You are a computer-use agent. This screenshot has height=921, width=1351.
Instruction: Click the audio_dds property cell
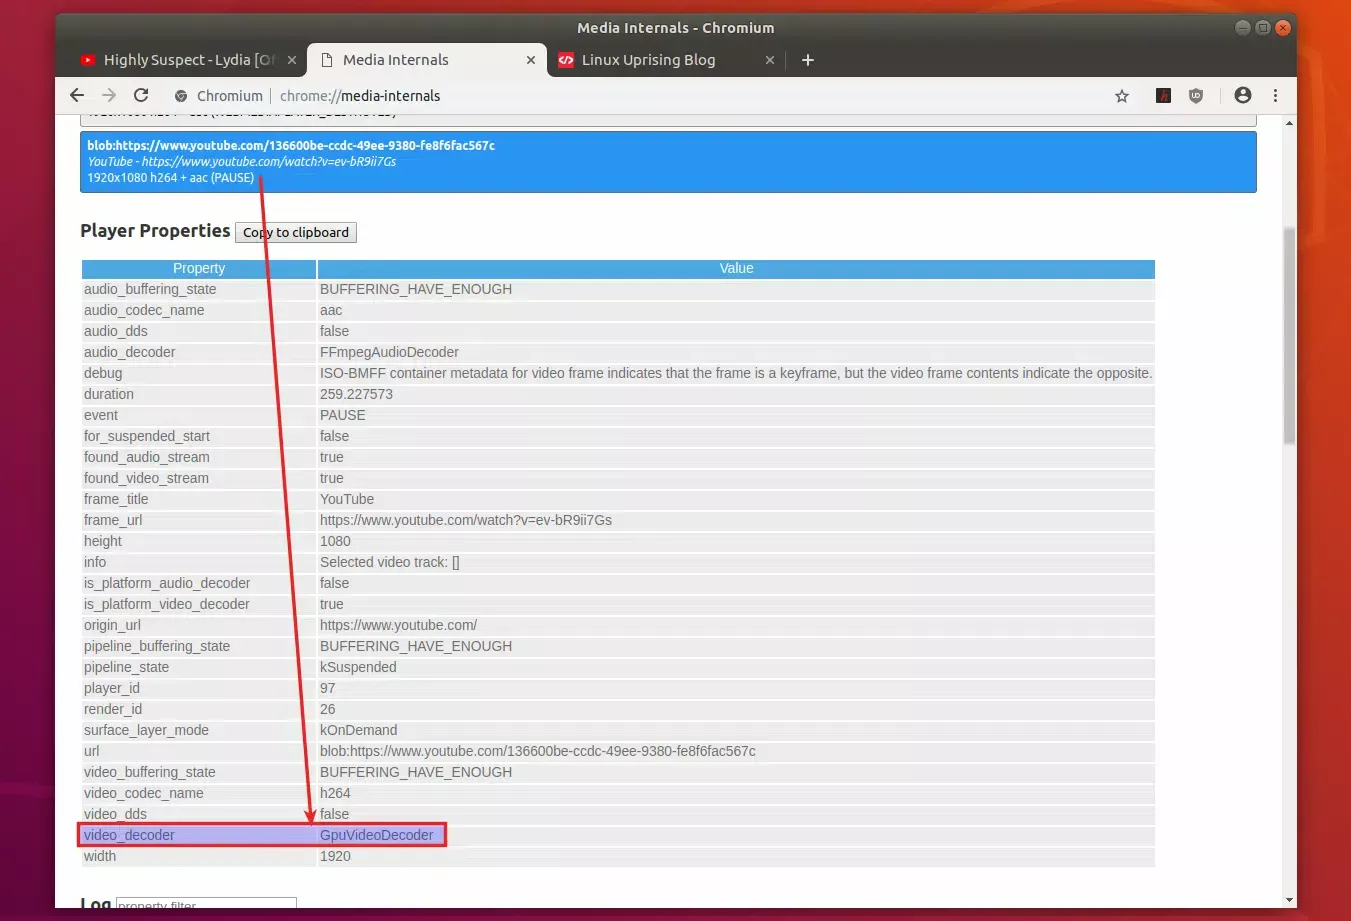[199, 331]
